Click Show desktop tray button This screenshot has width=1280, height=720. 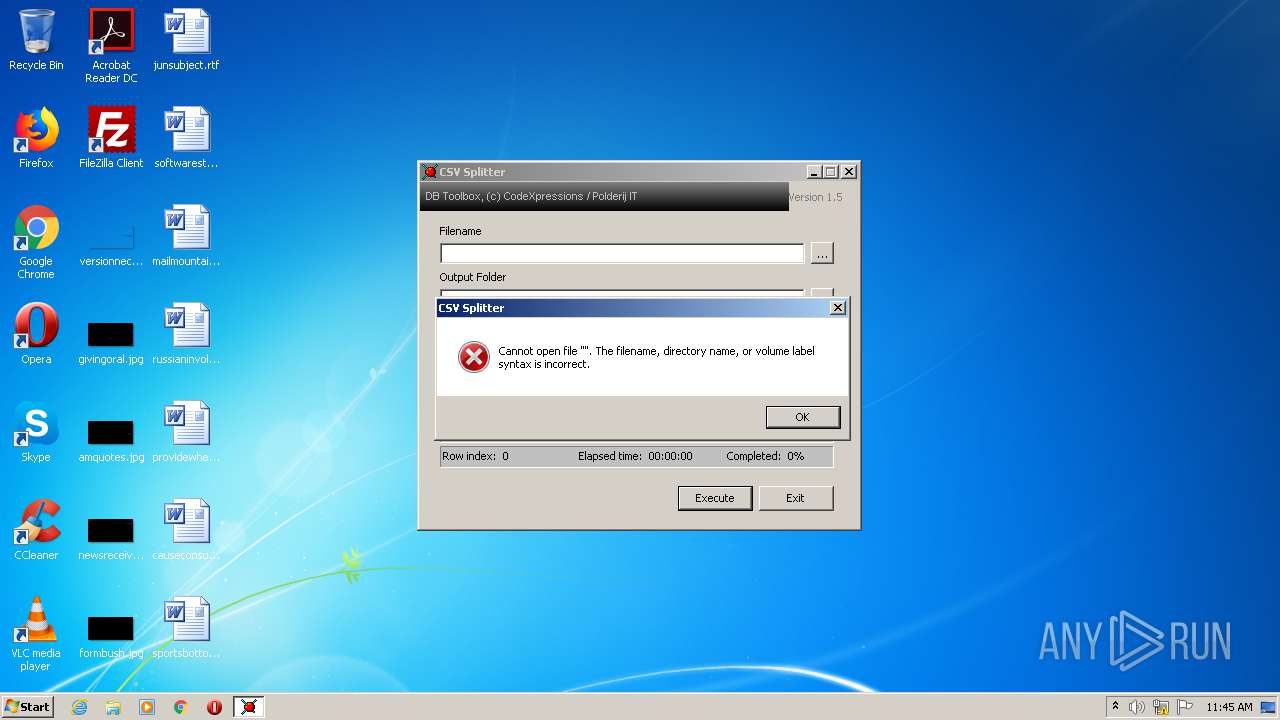[1270, 707]
